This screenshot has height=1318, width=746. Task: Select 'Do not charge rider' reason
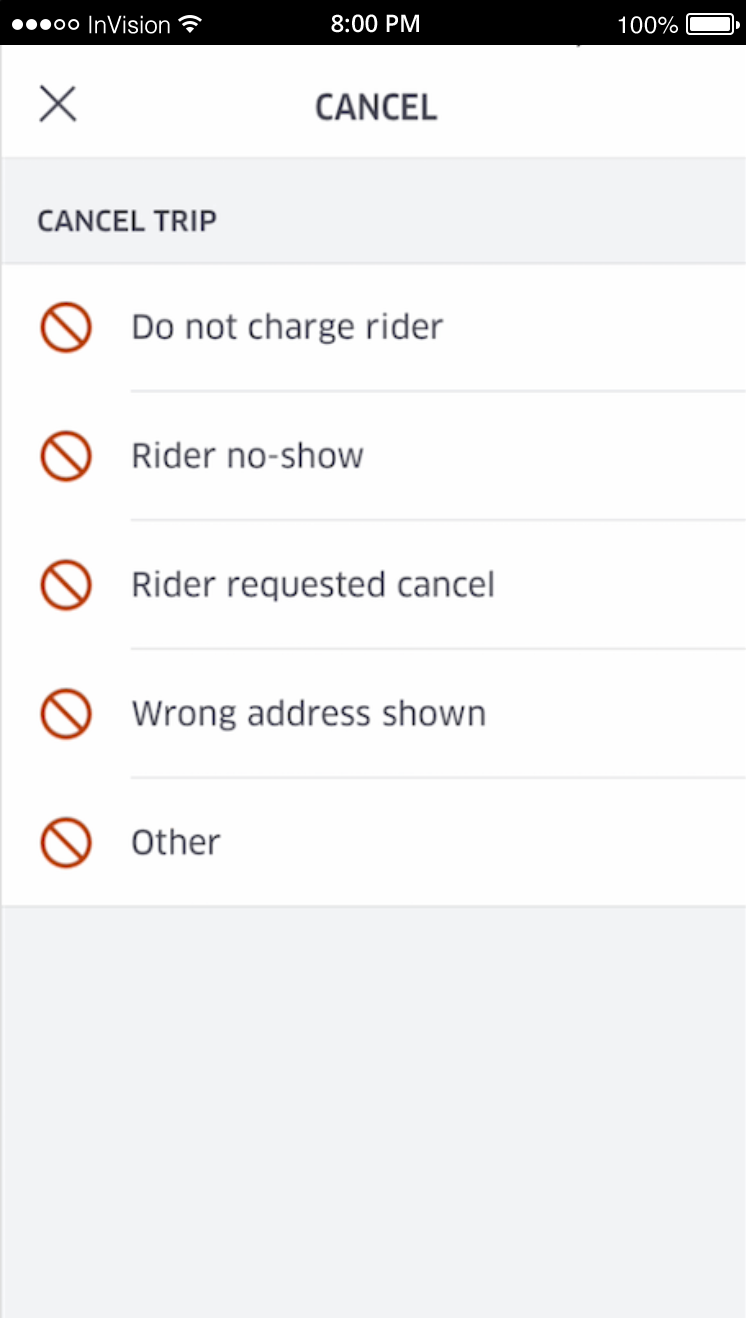(x=288, y=328)
